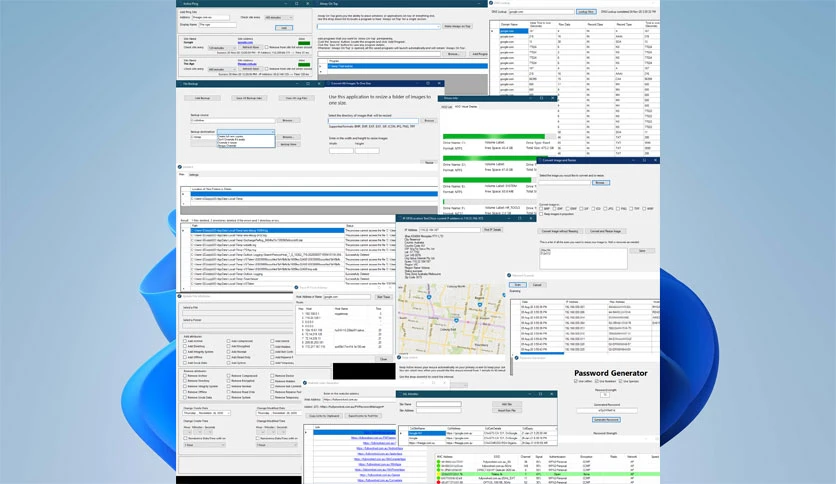Click the Add button in the Active Ping window

click(x=284, y=28)
